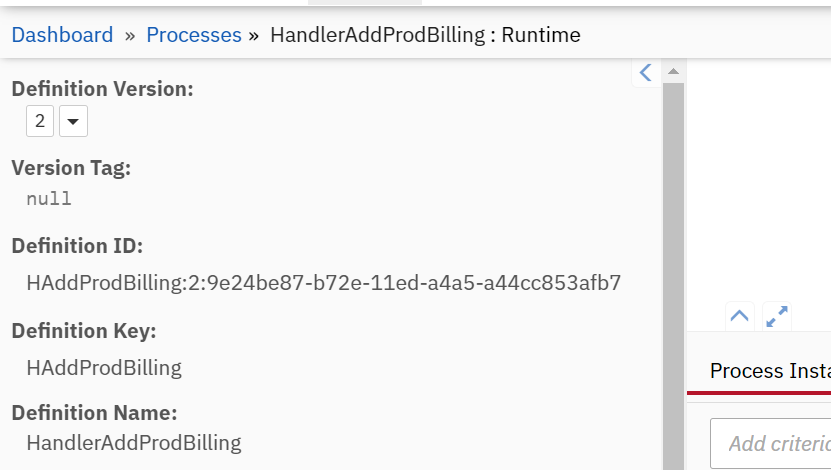Click the Version Tag label

(x=71, y=168)
